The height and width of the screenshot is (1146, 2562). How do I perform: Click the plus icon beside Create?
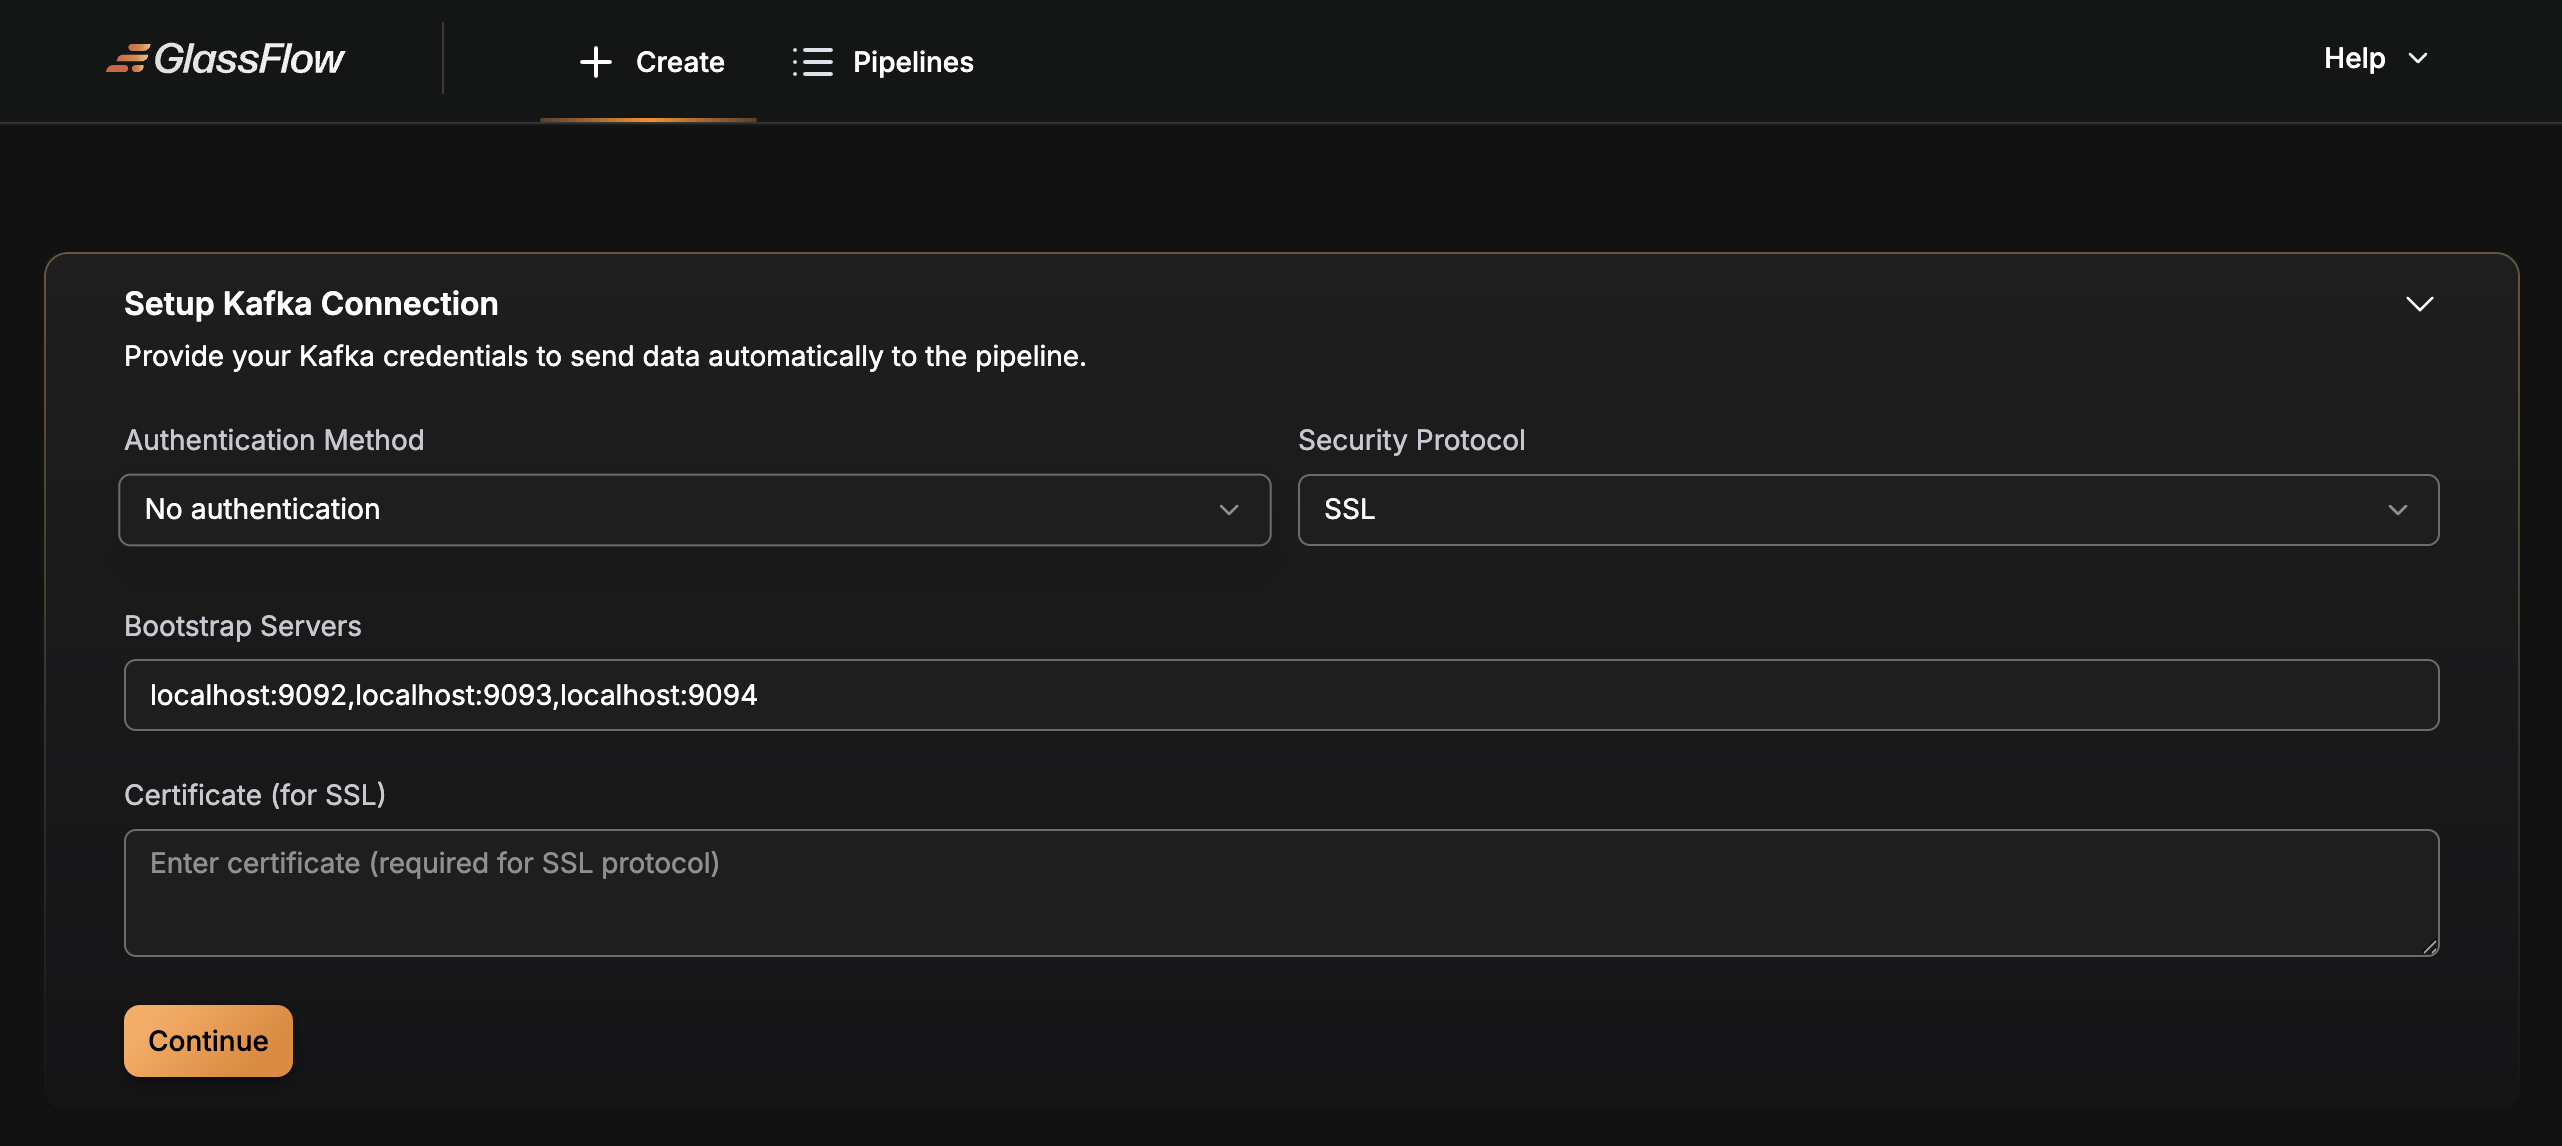tap(595, 62)
